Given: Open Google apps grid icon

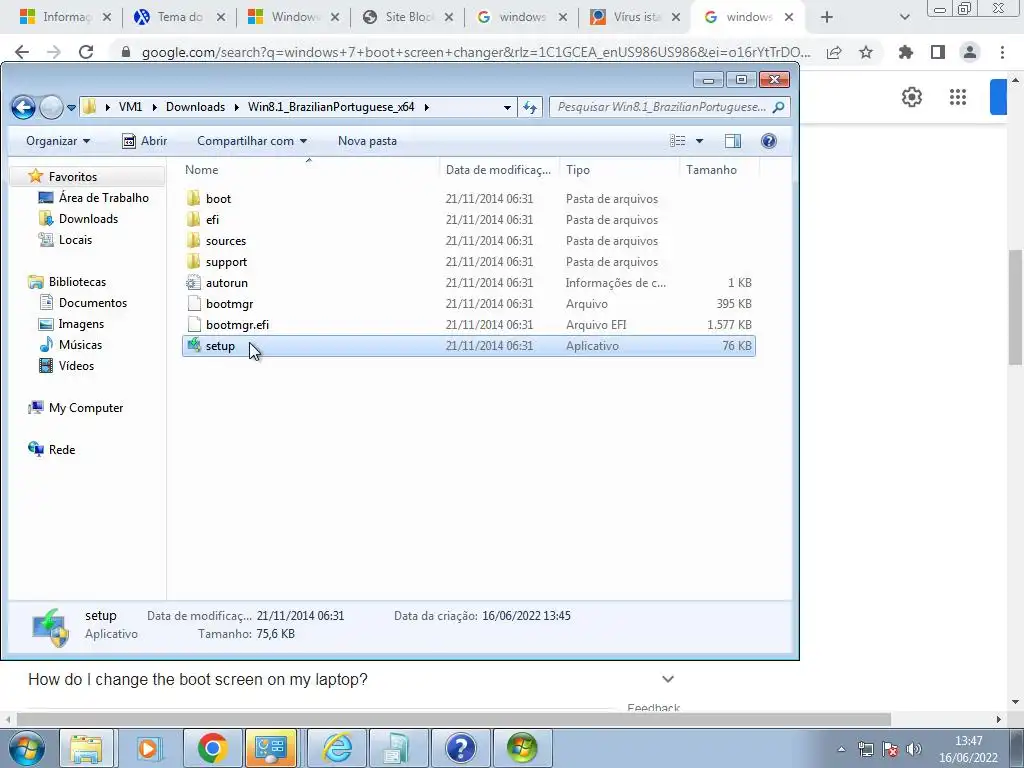Looking at the screenshot, I should click(x=957, y=97).
